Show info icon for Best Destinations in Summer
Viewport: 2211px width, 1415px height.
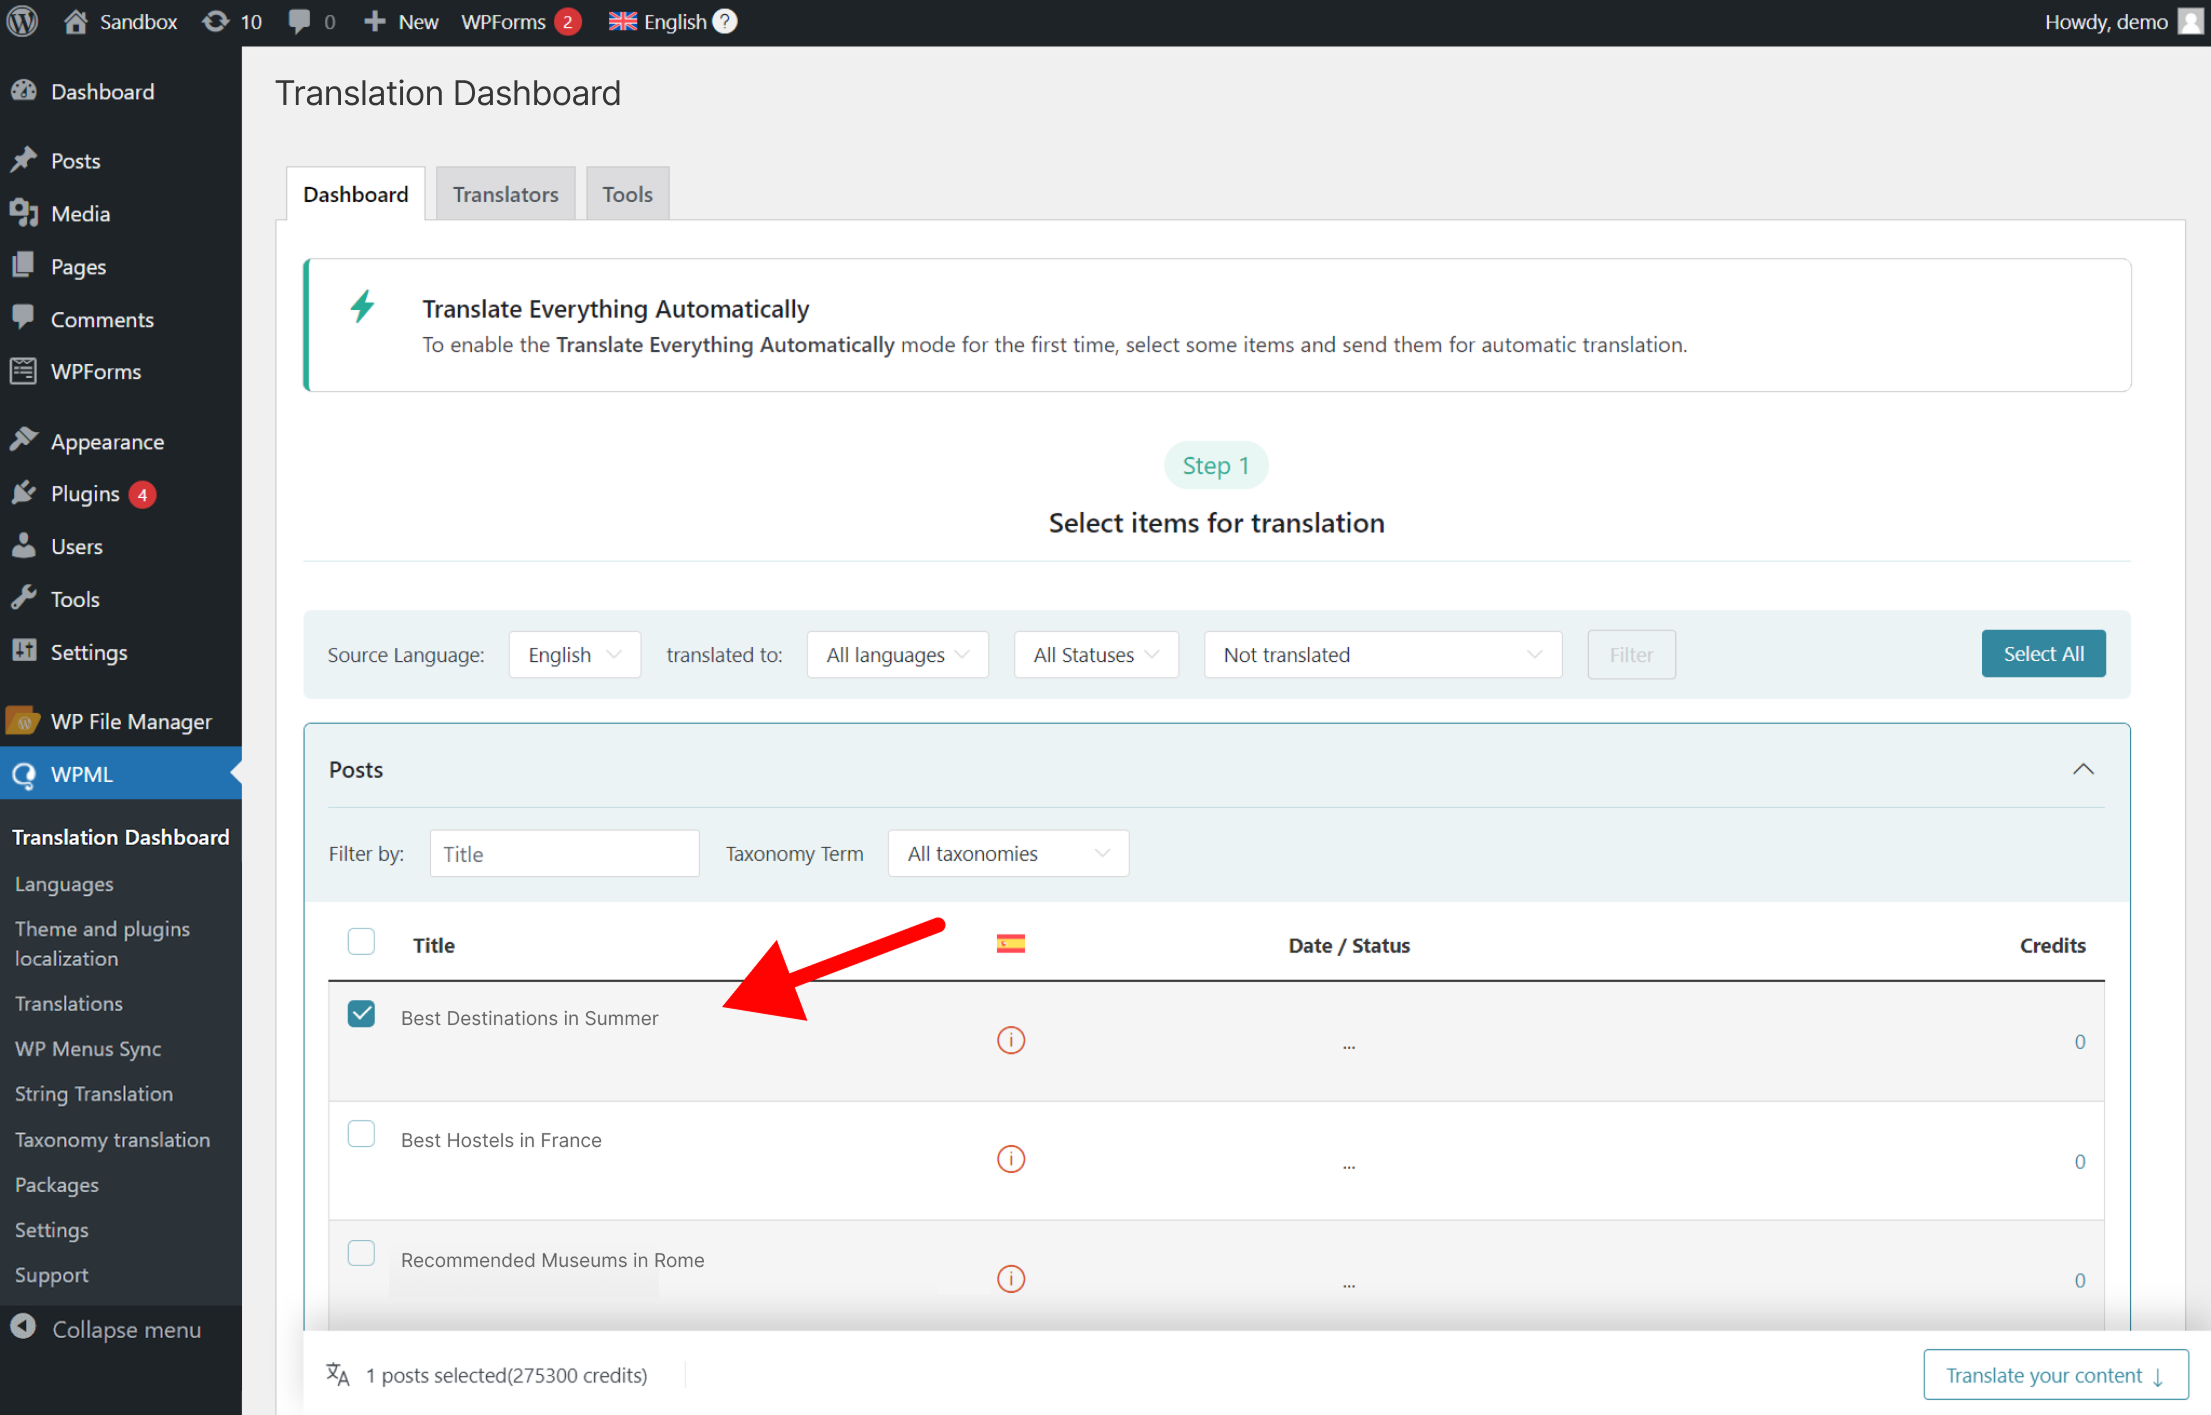tap(1011, 1040)
